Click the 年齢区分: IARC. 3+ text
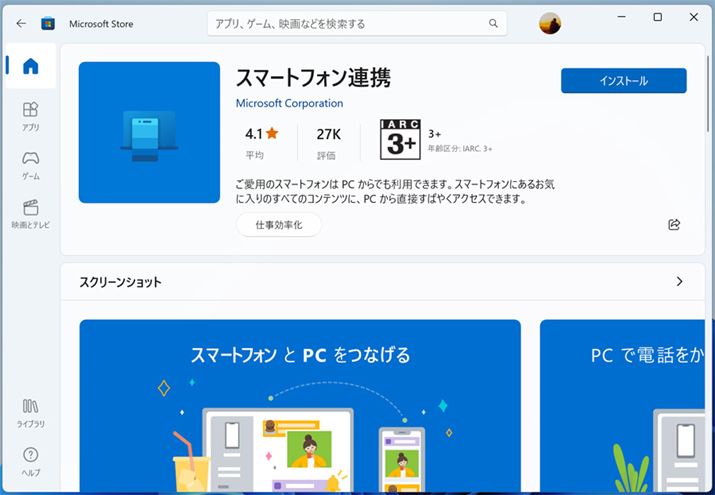 click(x=460, y=149)
